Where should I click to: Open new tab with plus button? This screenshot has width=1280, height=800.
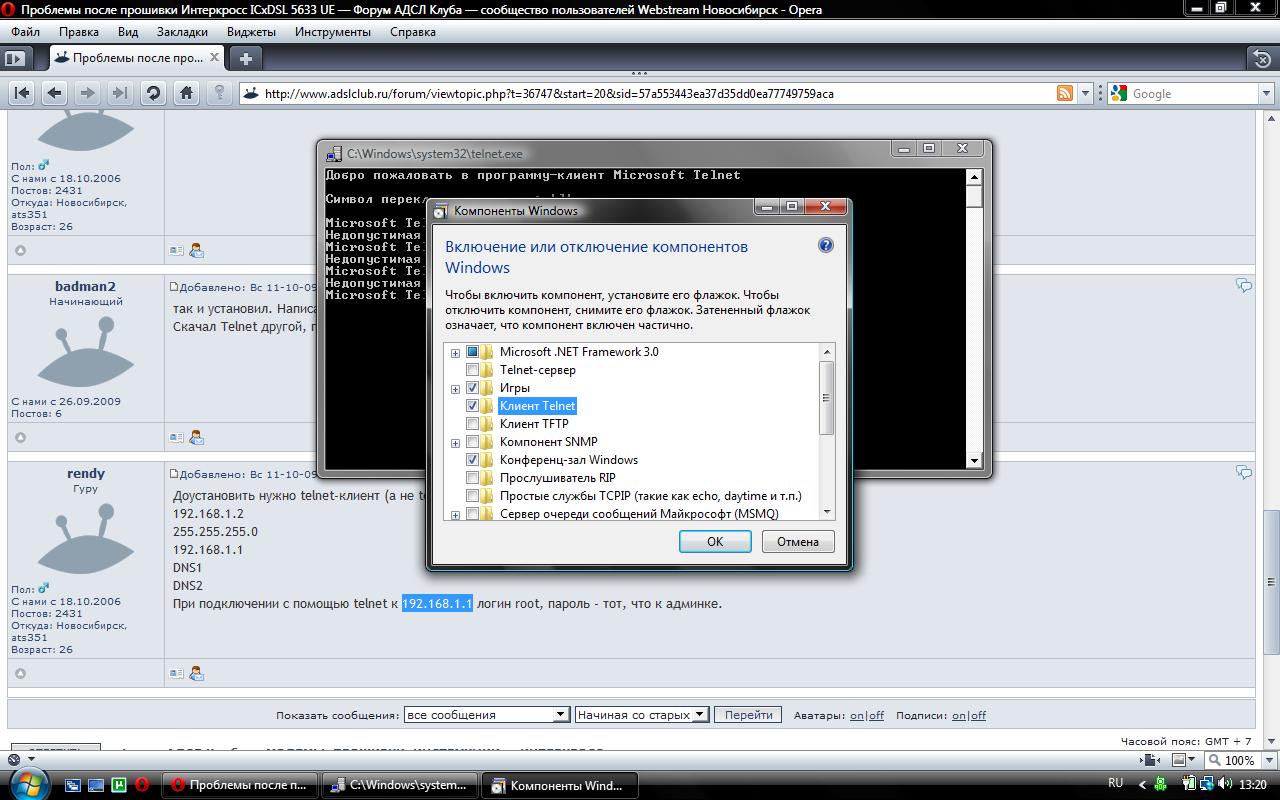245,58
